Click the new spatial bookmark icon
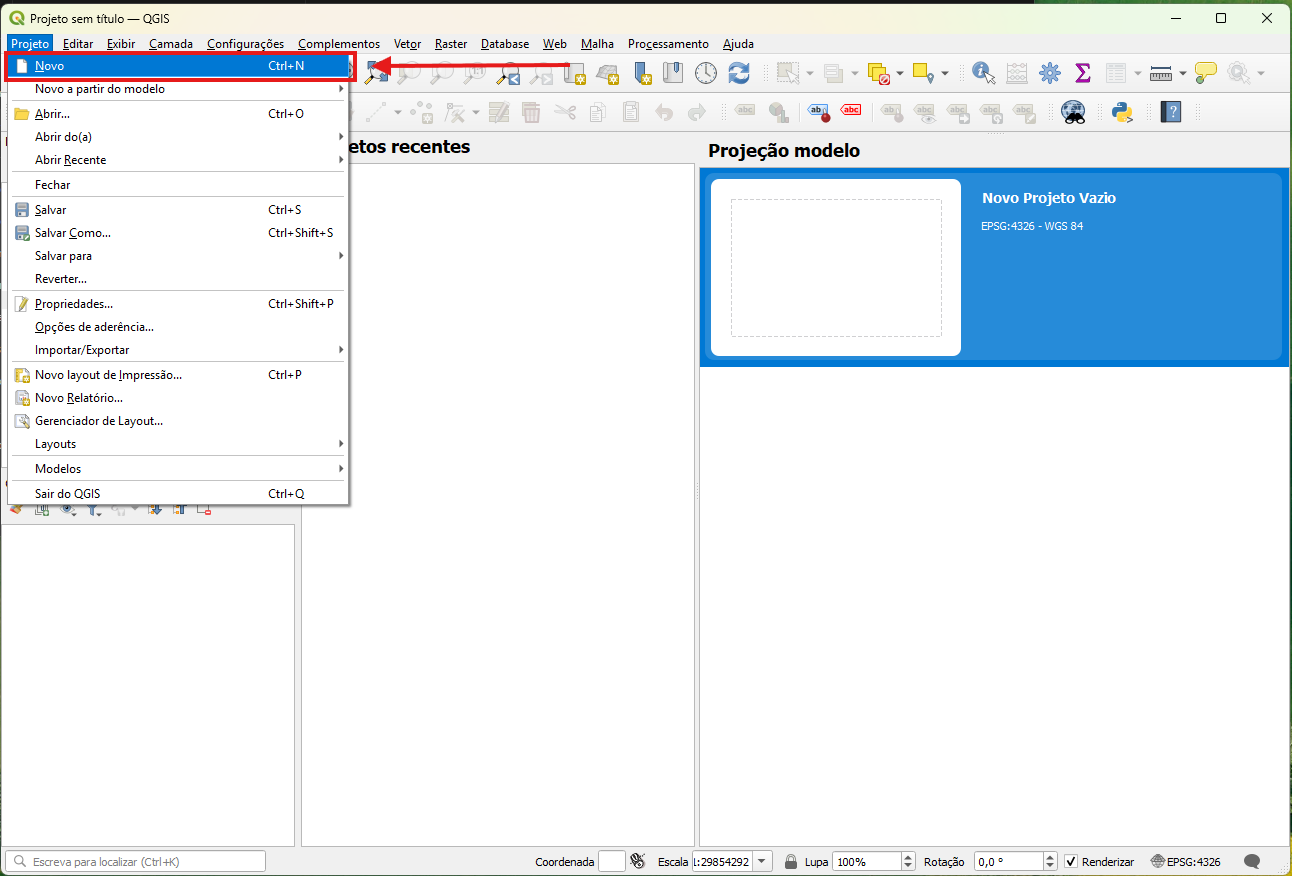Image resolution: width=1292 pixels, height=876 pixels. coord(641,72)
